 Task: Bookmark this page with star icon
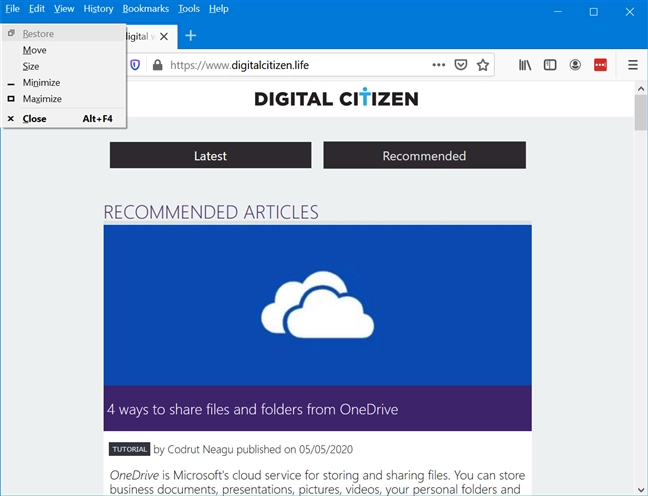(x=483, y=65)
